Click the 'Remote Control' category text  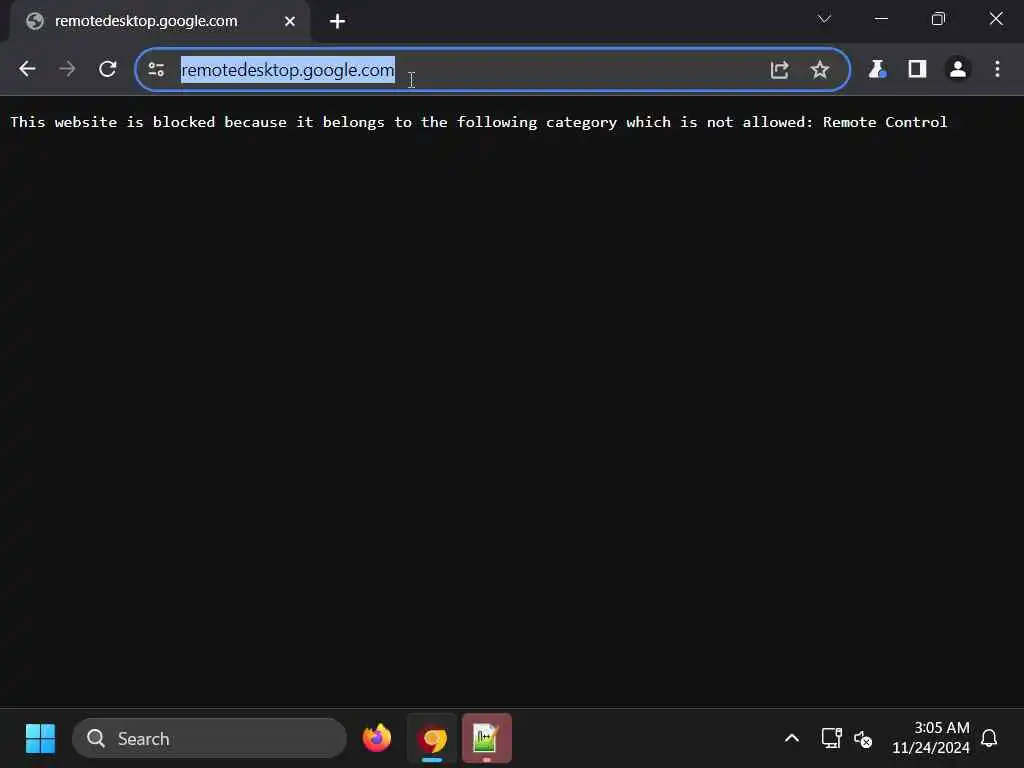885,122
